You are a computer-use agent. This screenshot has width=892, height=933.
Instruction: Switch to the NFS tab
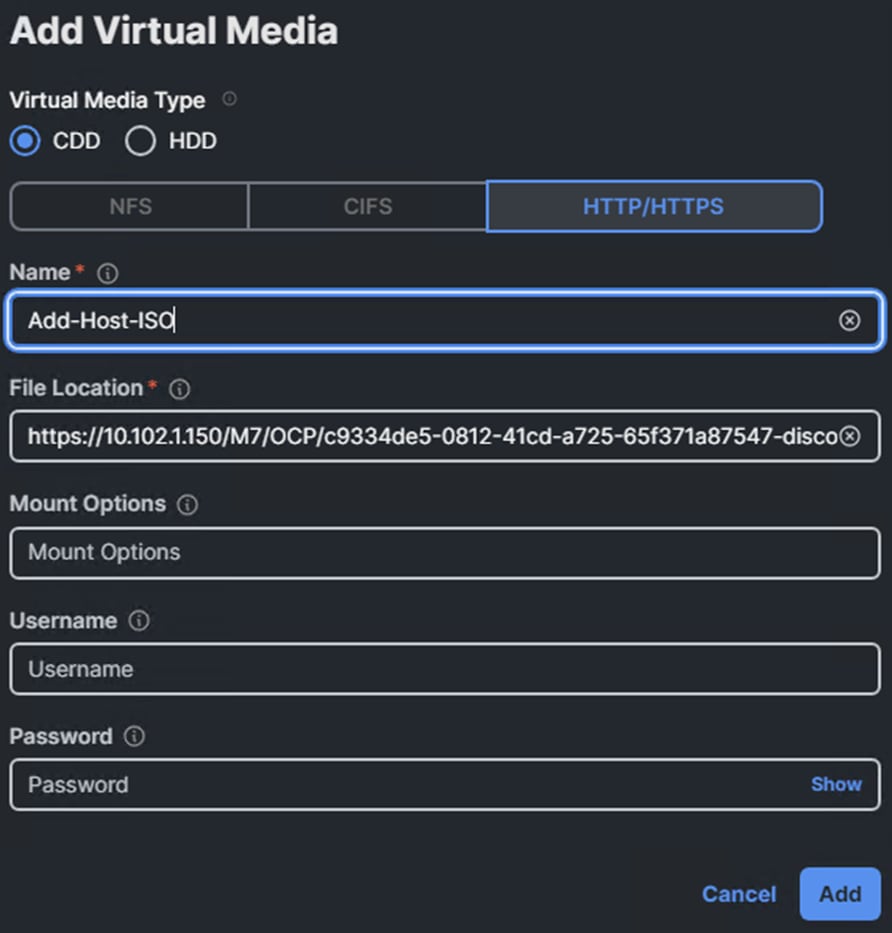[x=130, y=206]
